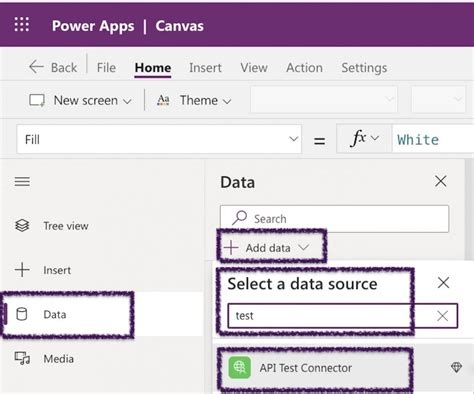
Task: Click the plus icon beside Add data
Action: point(231,248)
